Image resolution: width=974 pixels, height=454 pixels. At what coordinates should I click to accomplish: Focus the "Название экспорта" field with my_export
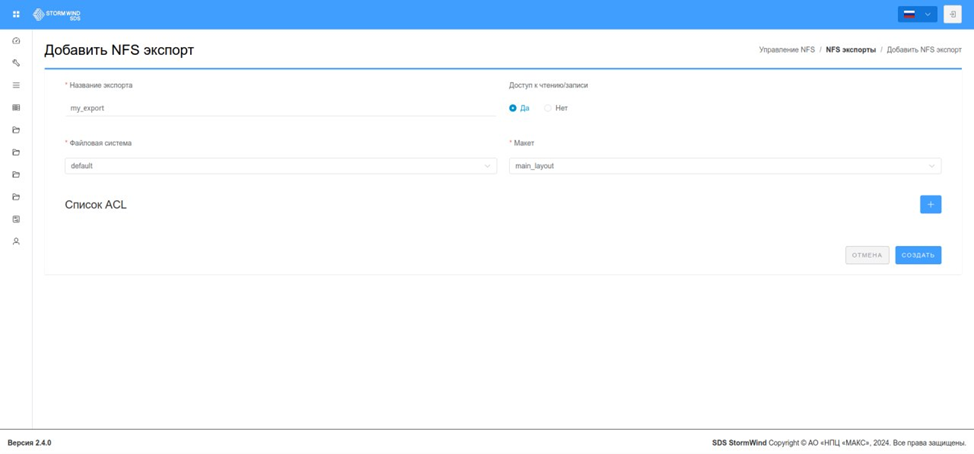(281, 108)
